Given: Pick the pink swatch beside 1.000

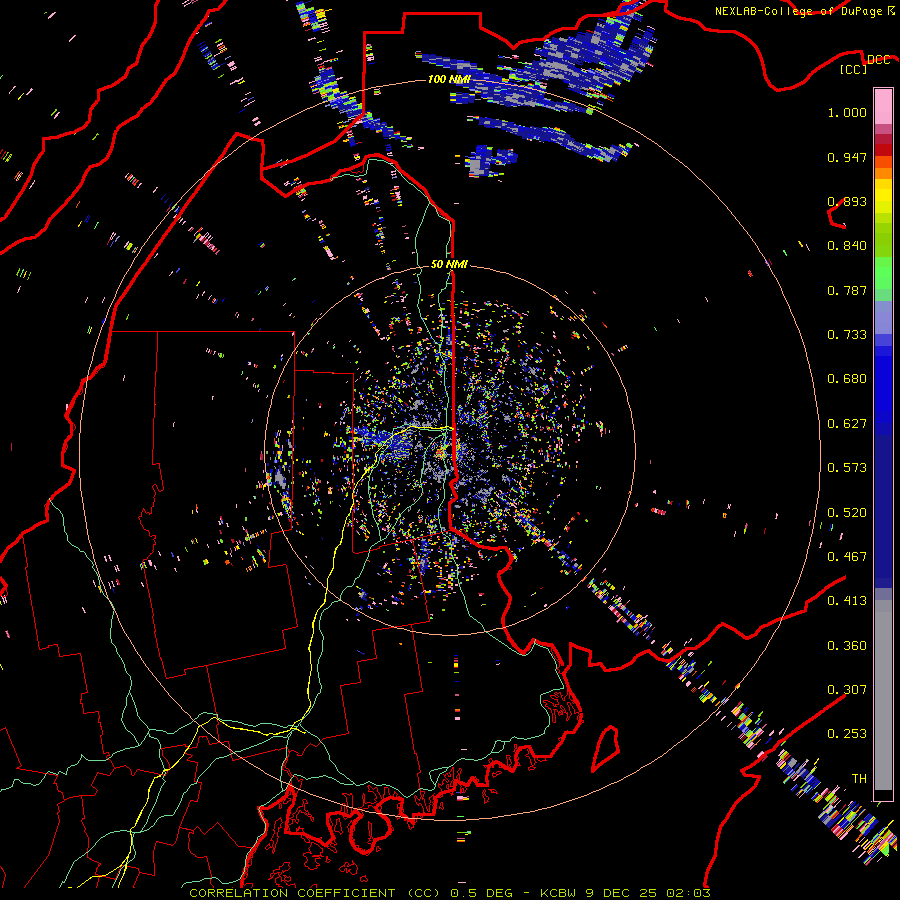Looking at the screenshot, I should (883, 107).
